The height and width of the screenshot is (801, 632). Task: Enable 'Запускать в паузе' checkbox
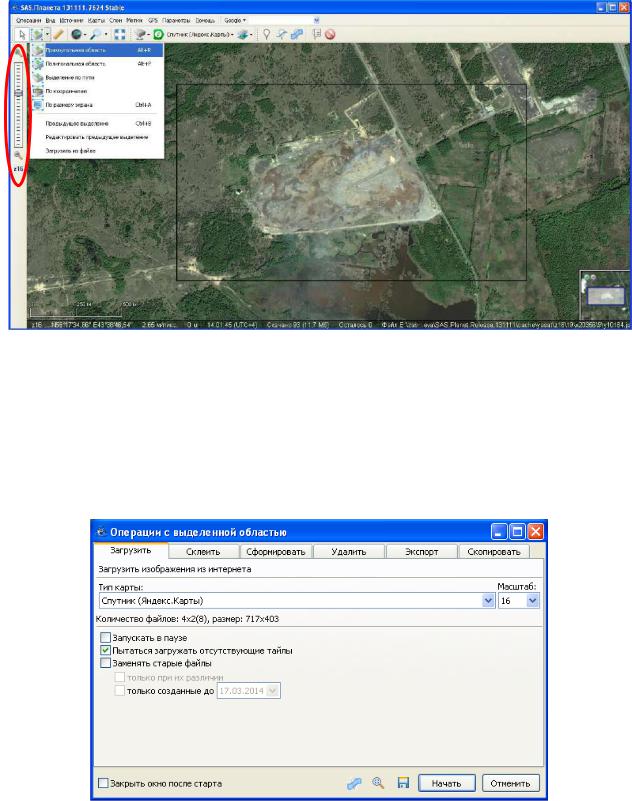pos(105,638)
